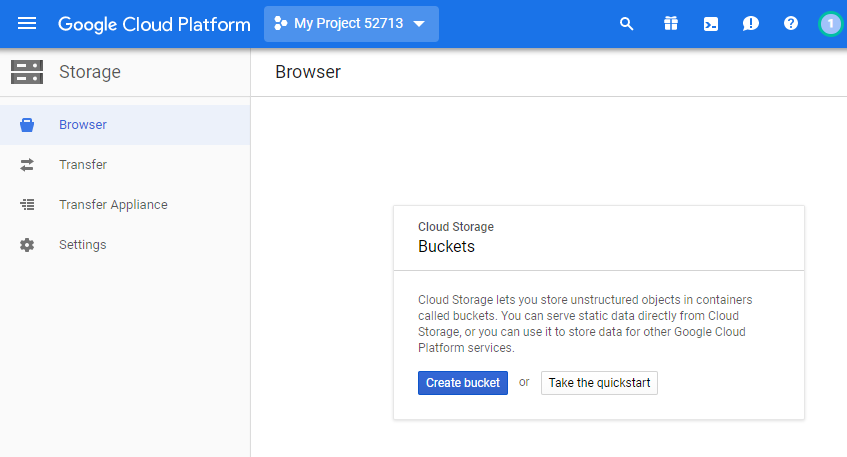Screen dimensions: 847x457
Task: Click the Browser bucket icon in sidebar
Action: click(27, 125)
